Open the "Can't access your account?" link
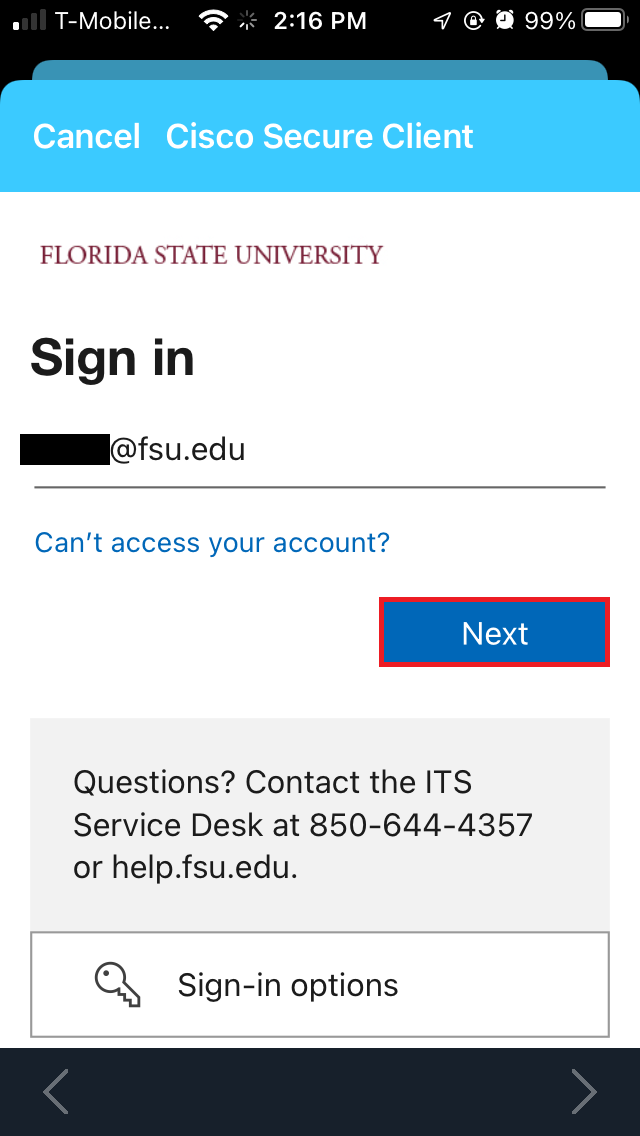This screenshot has height=1136, width=640. (x=212, y=542)
